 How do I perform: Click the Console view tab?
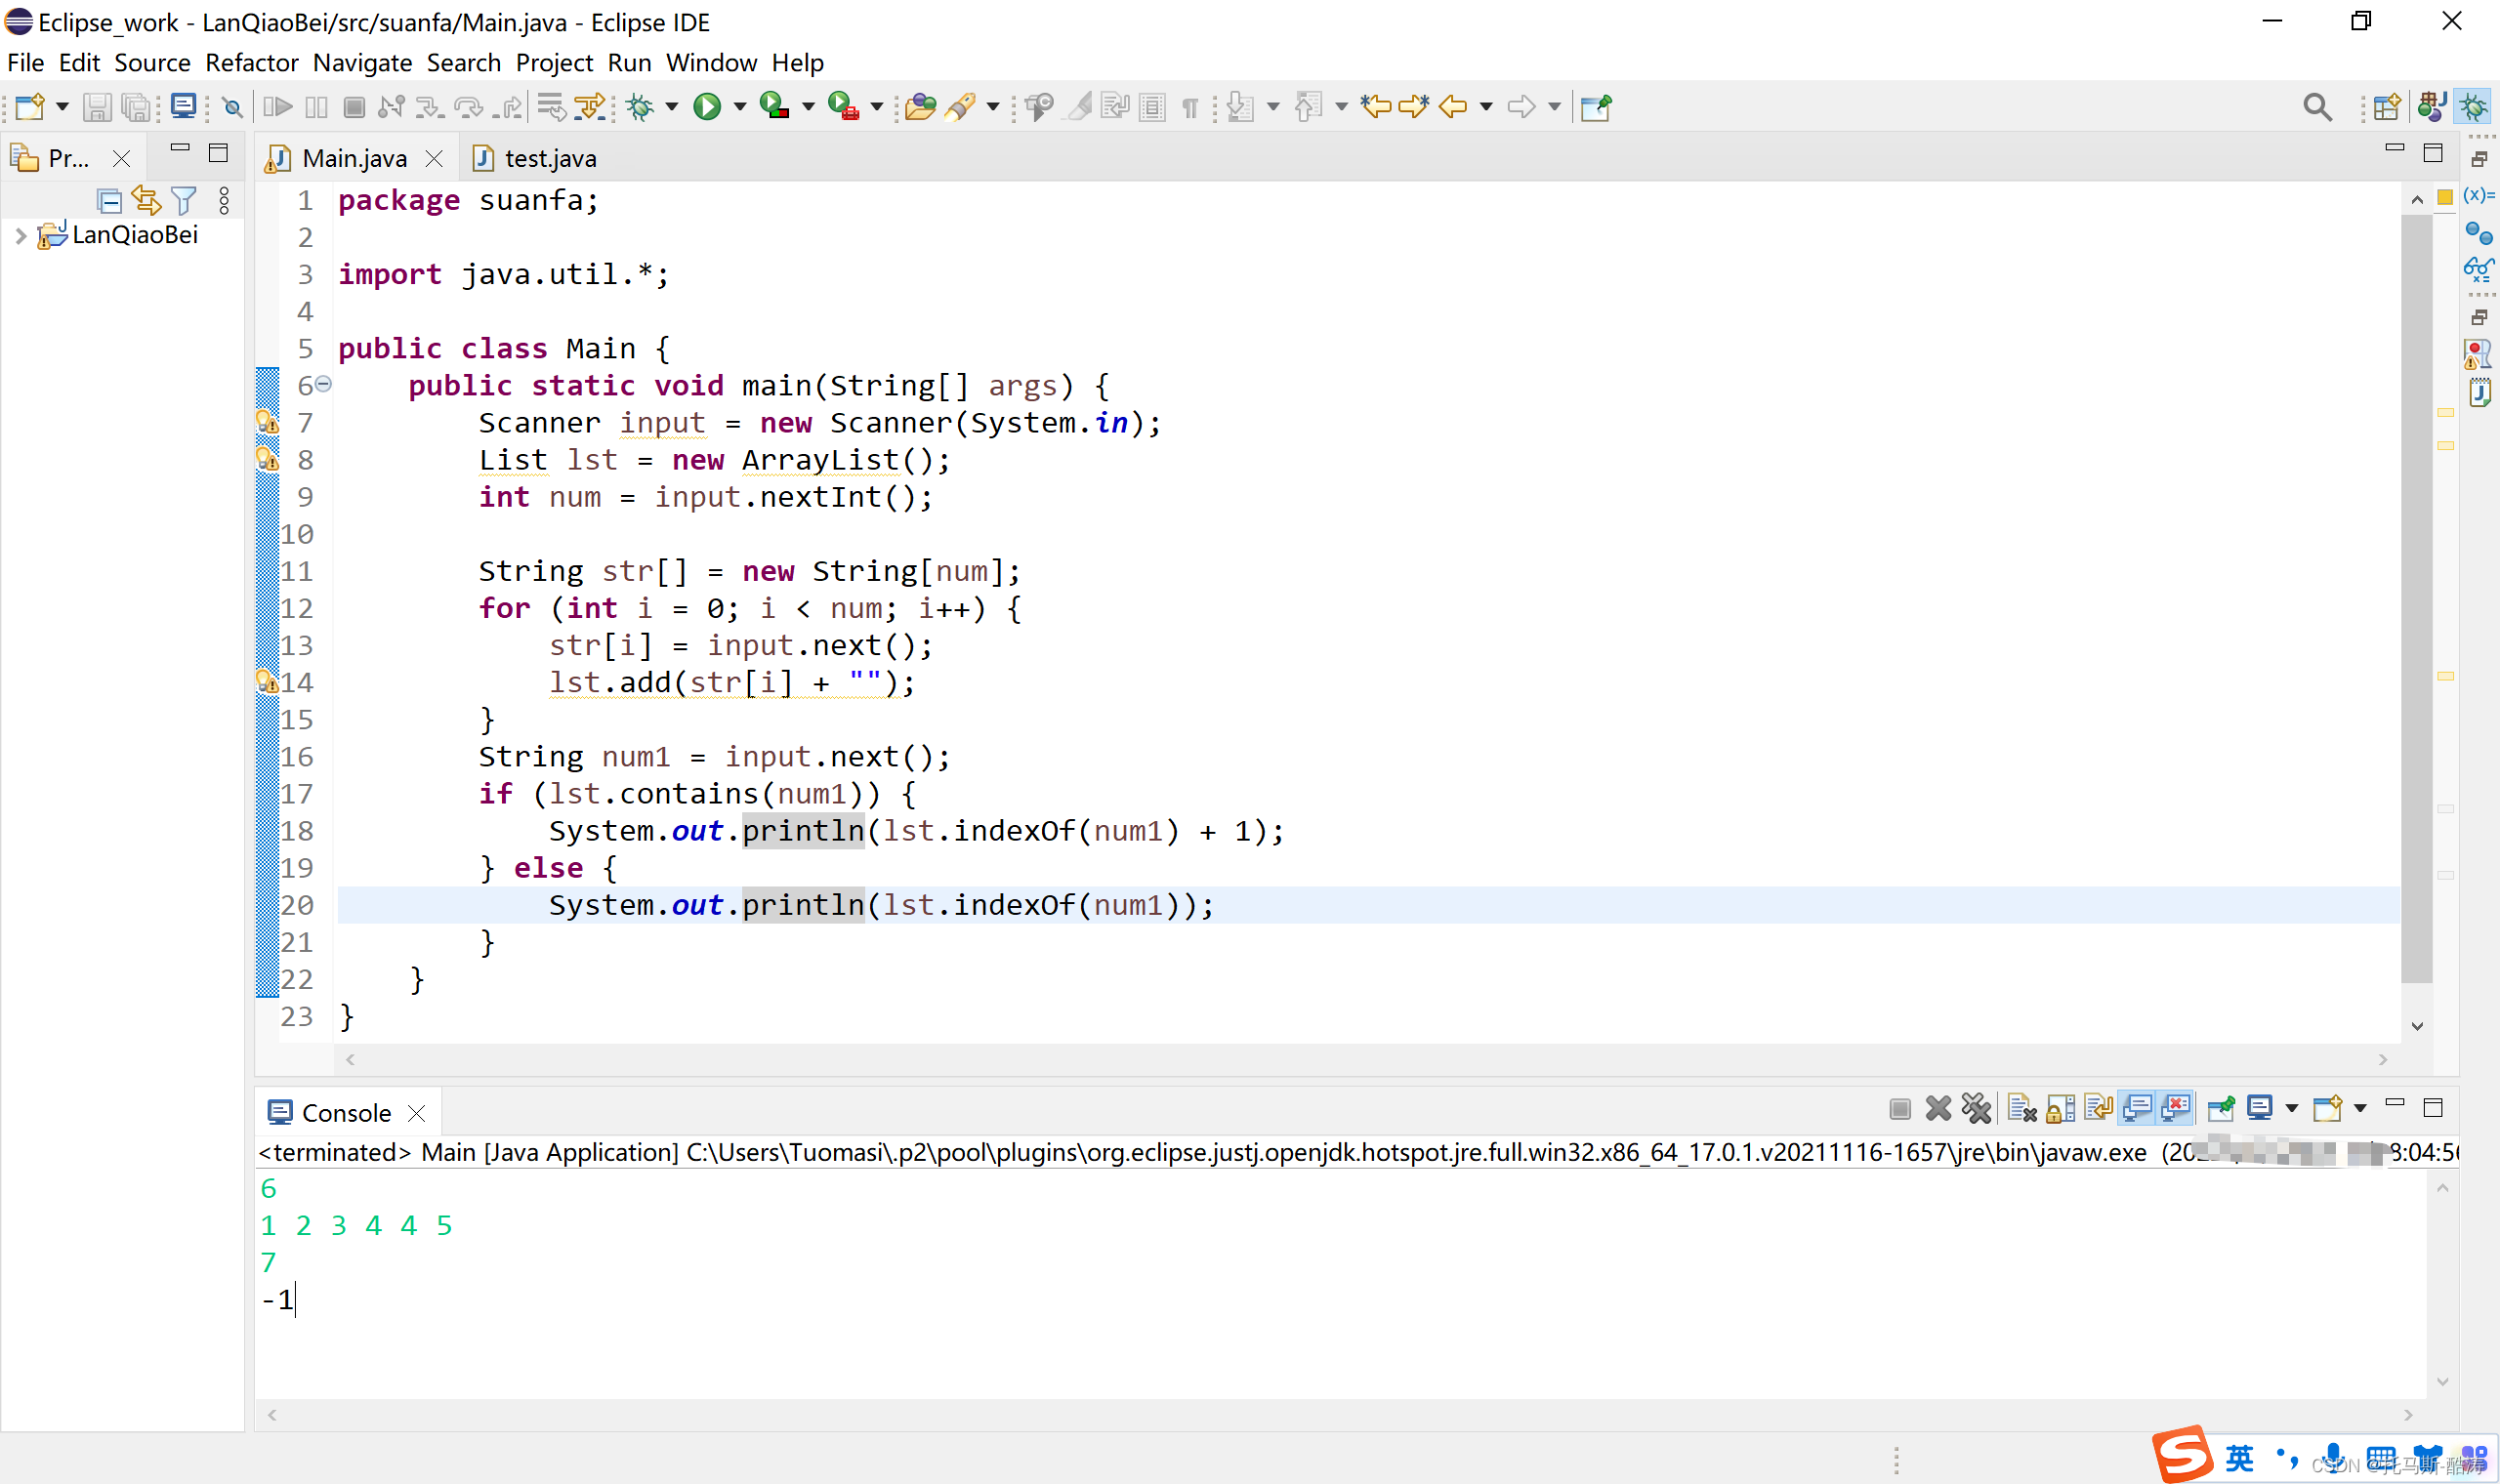(x=345, y=1112)
